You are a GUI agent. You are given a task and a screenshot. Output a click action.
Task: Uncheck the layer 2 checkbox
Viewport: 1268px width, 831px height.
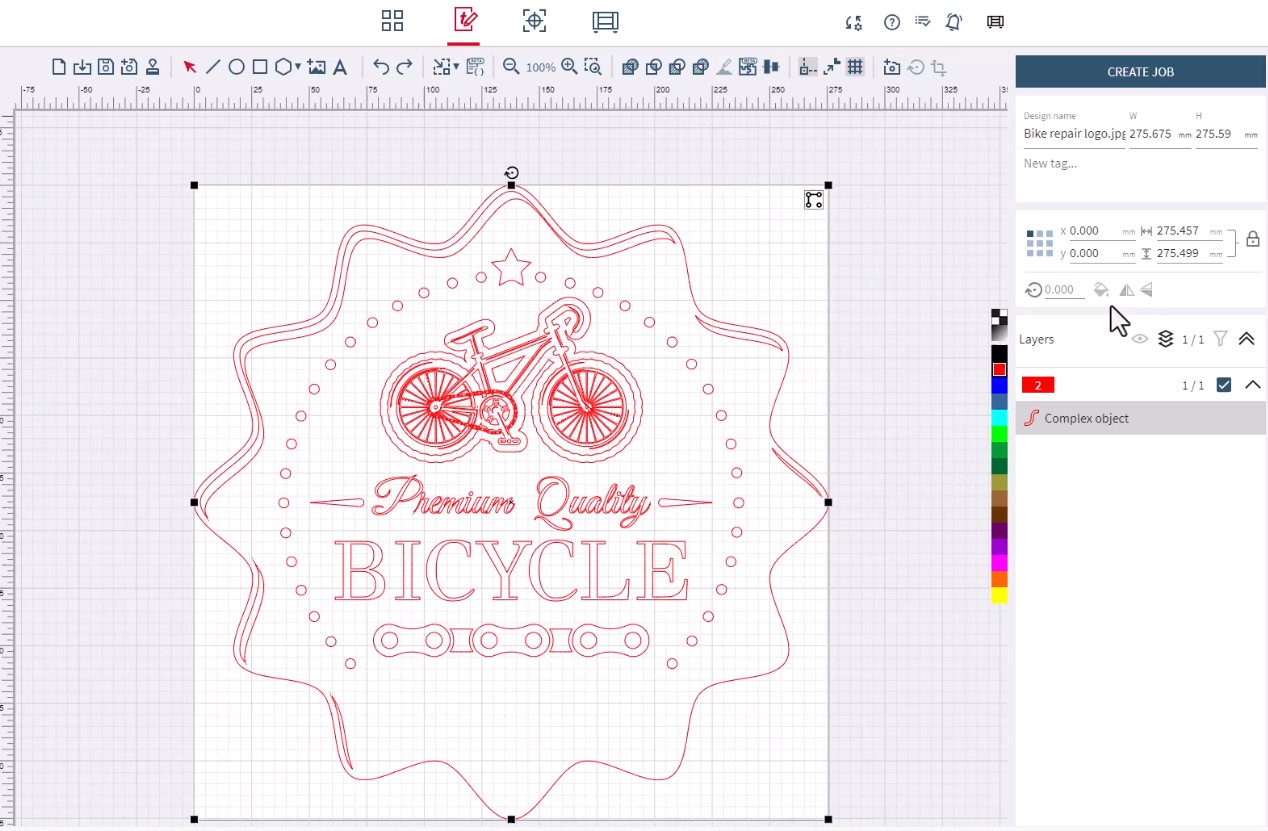[x=1223, y=385]
